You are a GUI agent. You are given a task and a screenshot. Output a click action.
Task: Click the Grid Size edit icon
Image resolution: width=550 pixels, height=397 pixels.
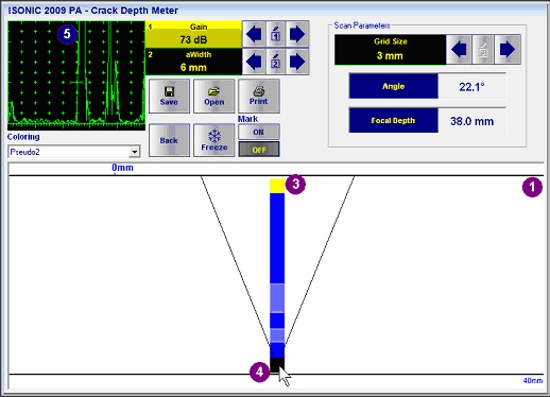[x=483, y=49]
